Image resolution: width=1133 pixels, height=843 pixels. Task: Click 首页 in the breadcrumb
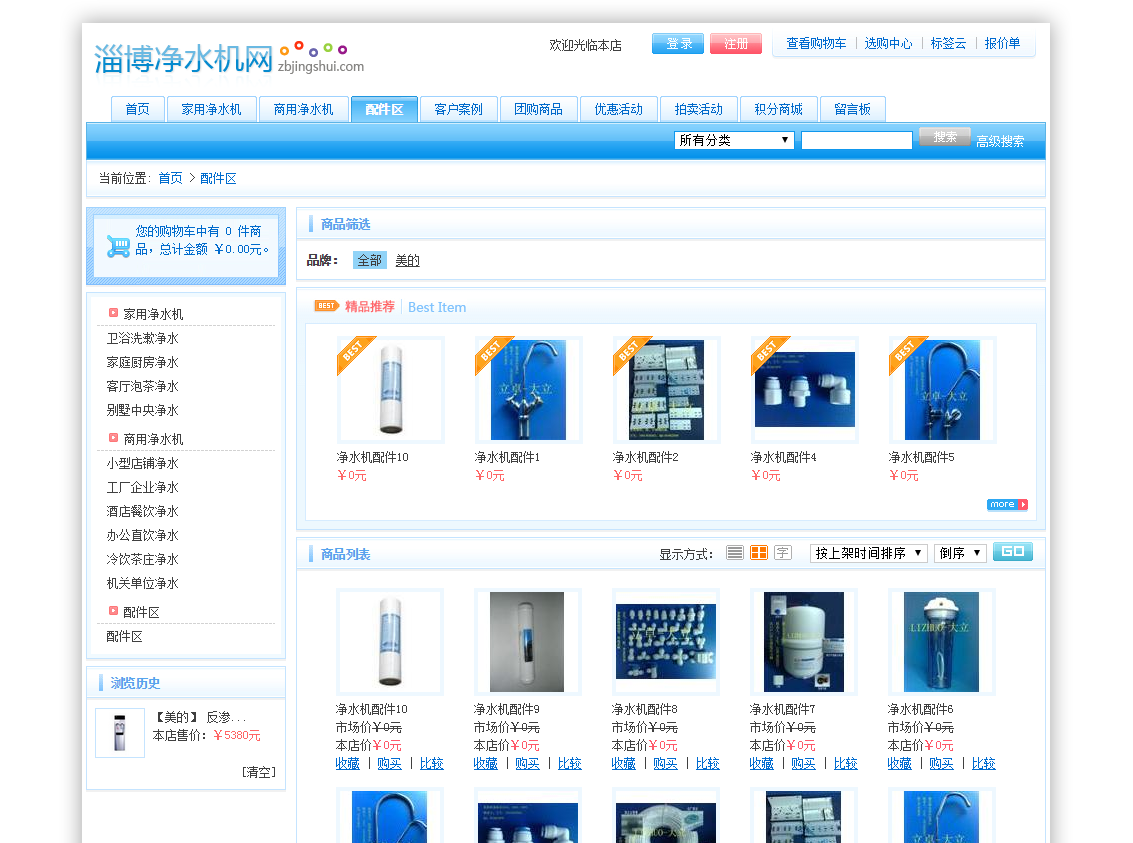coord(171,178)
